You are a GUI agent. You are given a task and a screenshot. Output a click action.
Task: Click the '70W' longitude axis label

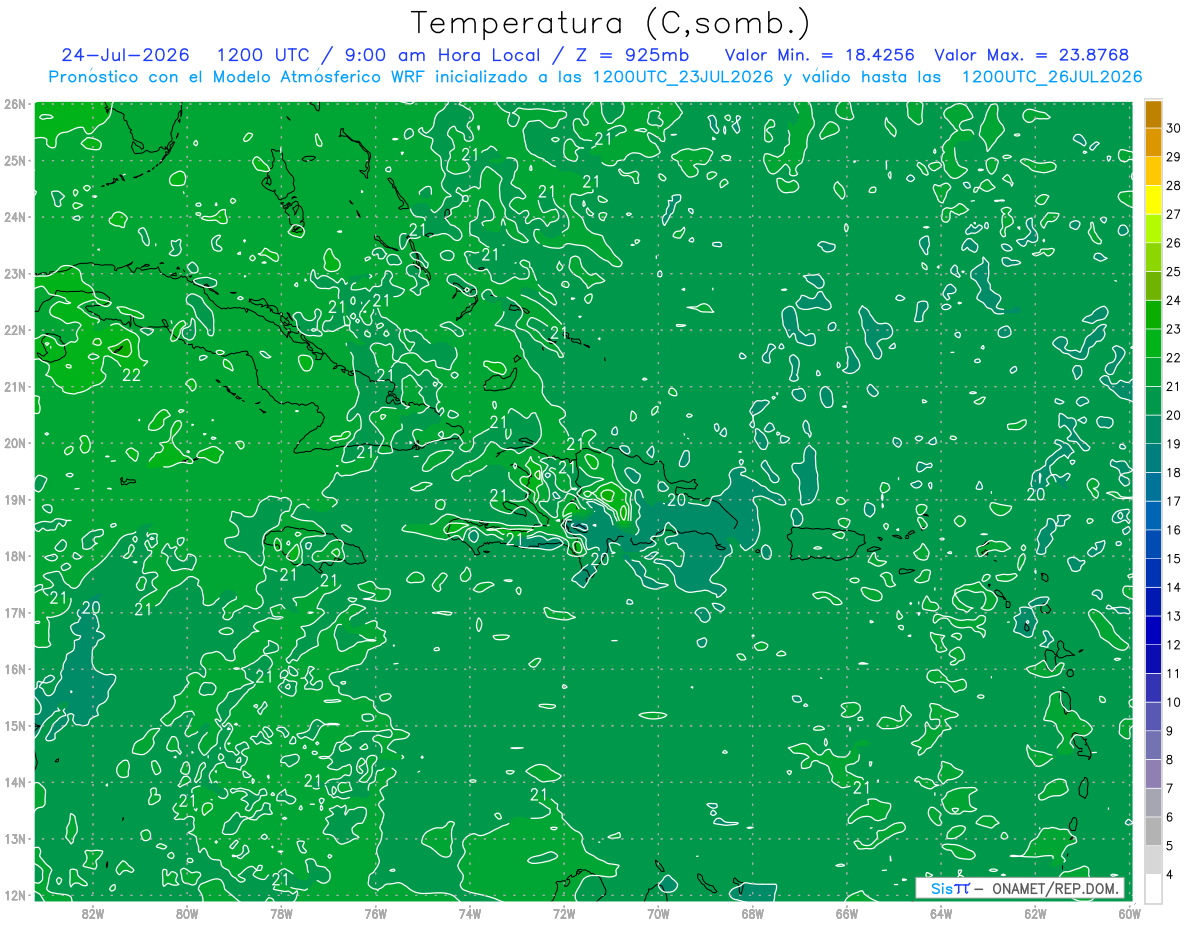pyautogui.click(x=658, y=912)
